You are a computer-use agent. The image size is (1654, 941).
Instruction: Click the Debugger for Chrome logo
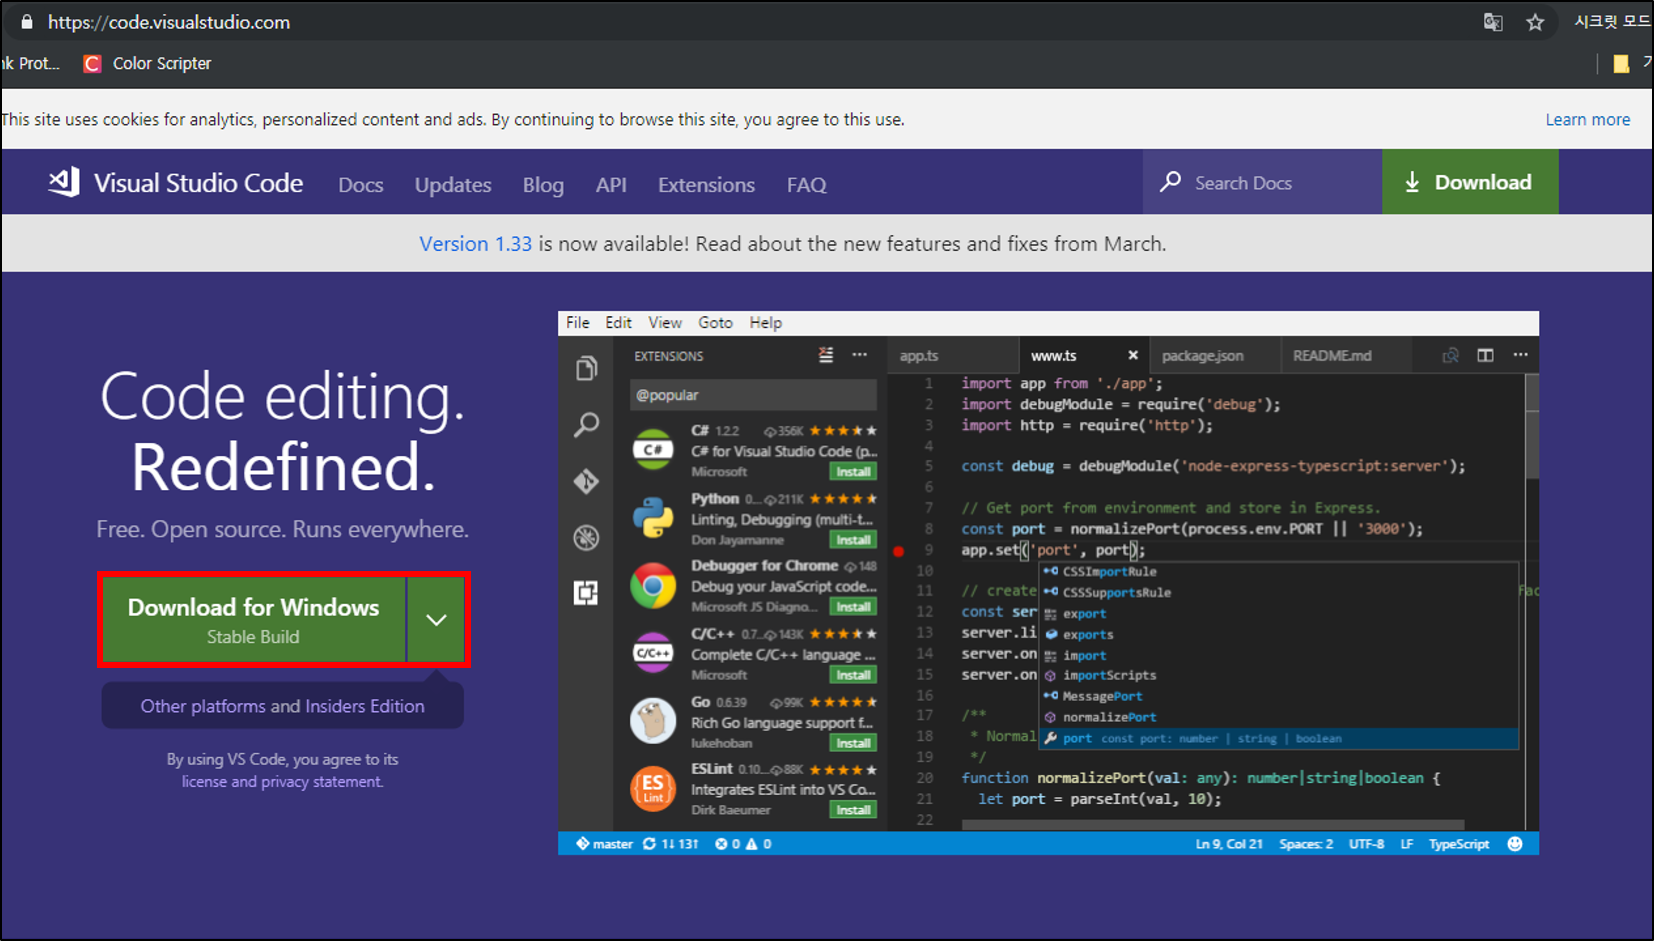tap(653, 586)
